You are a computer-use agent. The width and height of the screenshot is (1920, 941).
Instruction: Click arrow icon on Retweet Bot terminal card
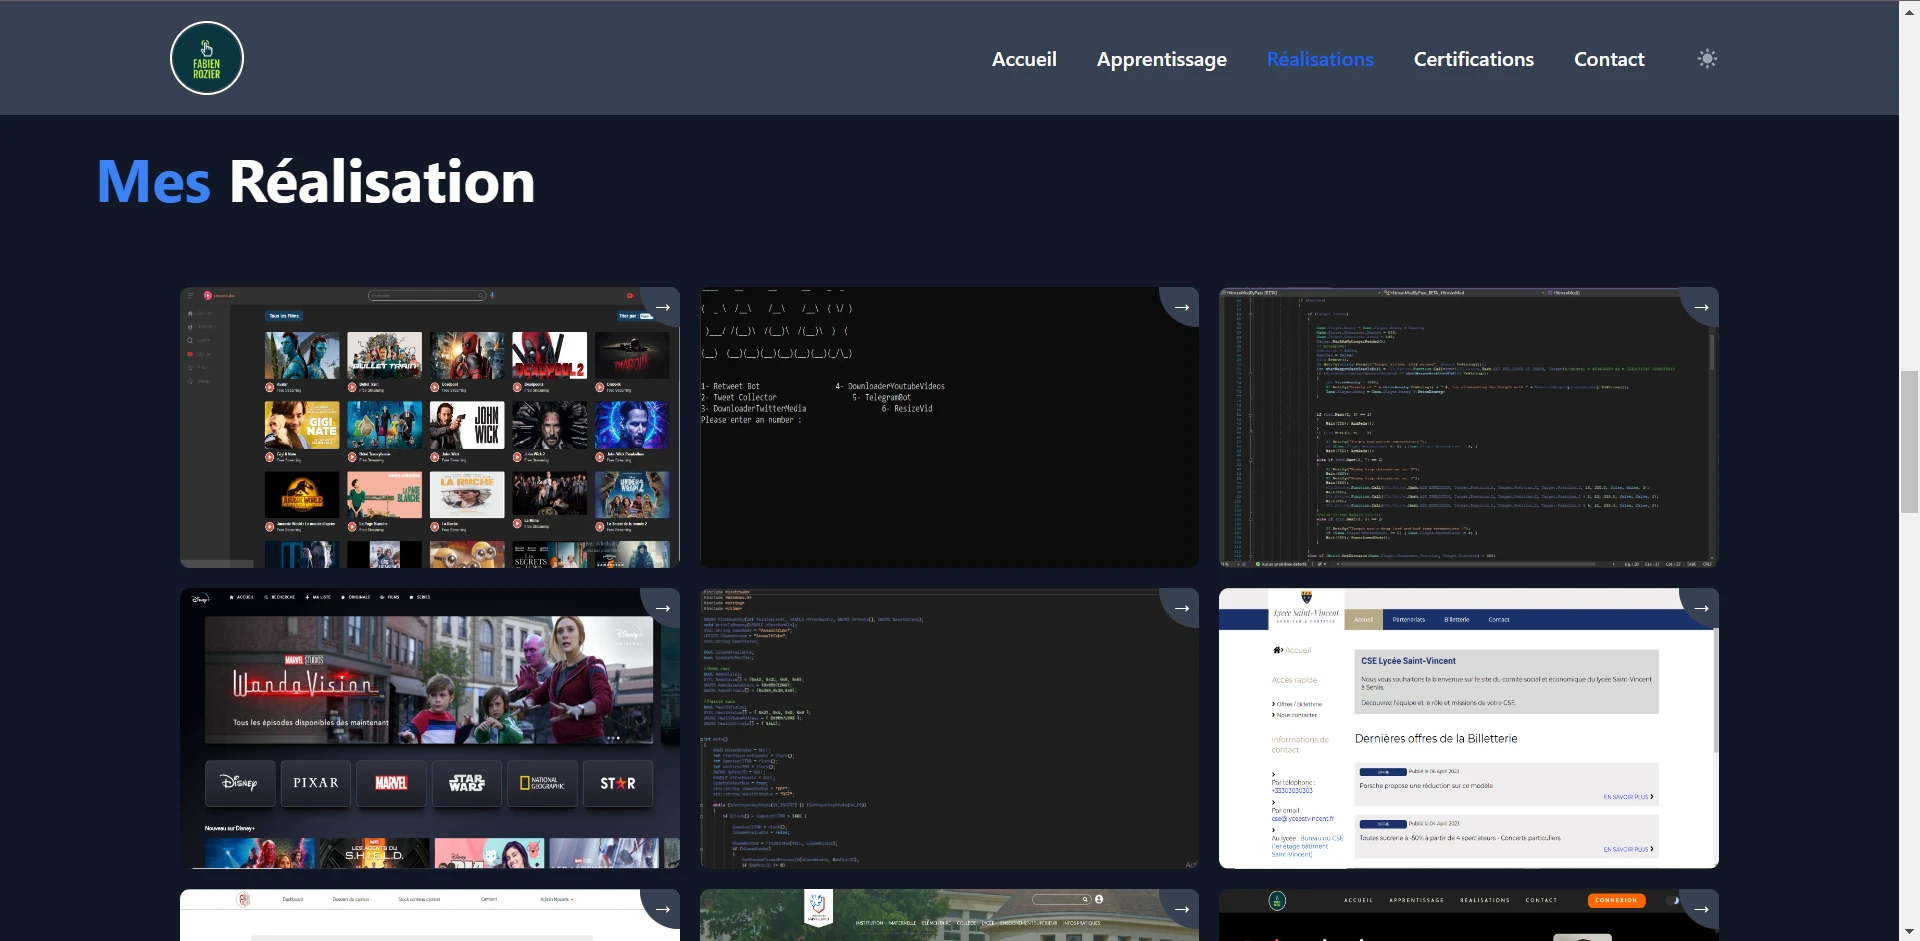click(x=1181, y=307)
